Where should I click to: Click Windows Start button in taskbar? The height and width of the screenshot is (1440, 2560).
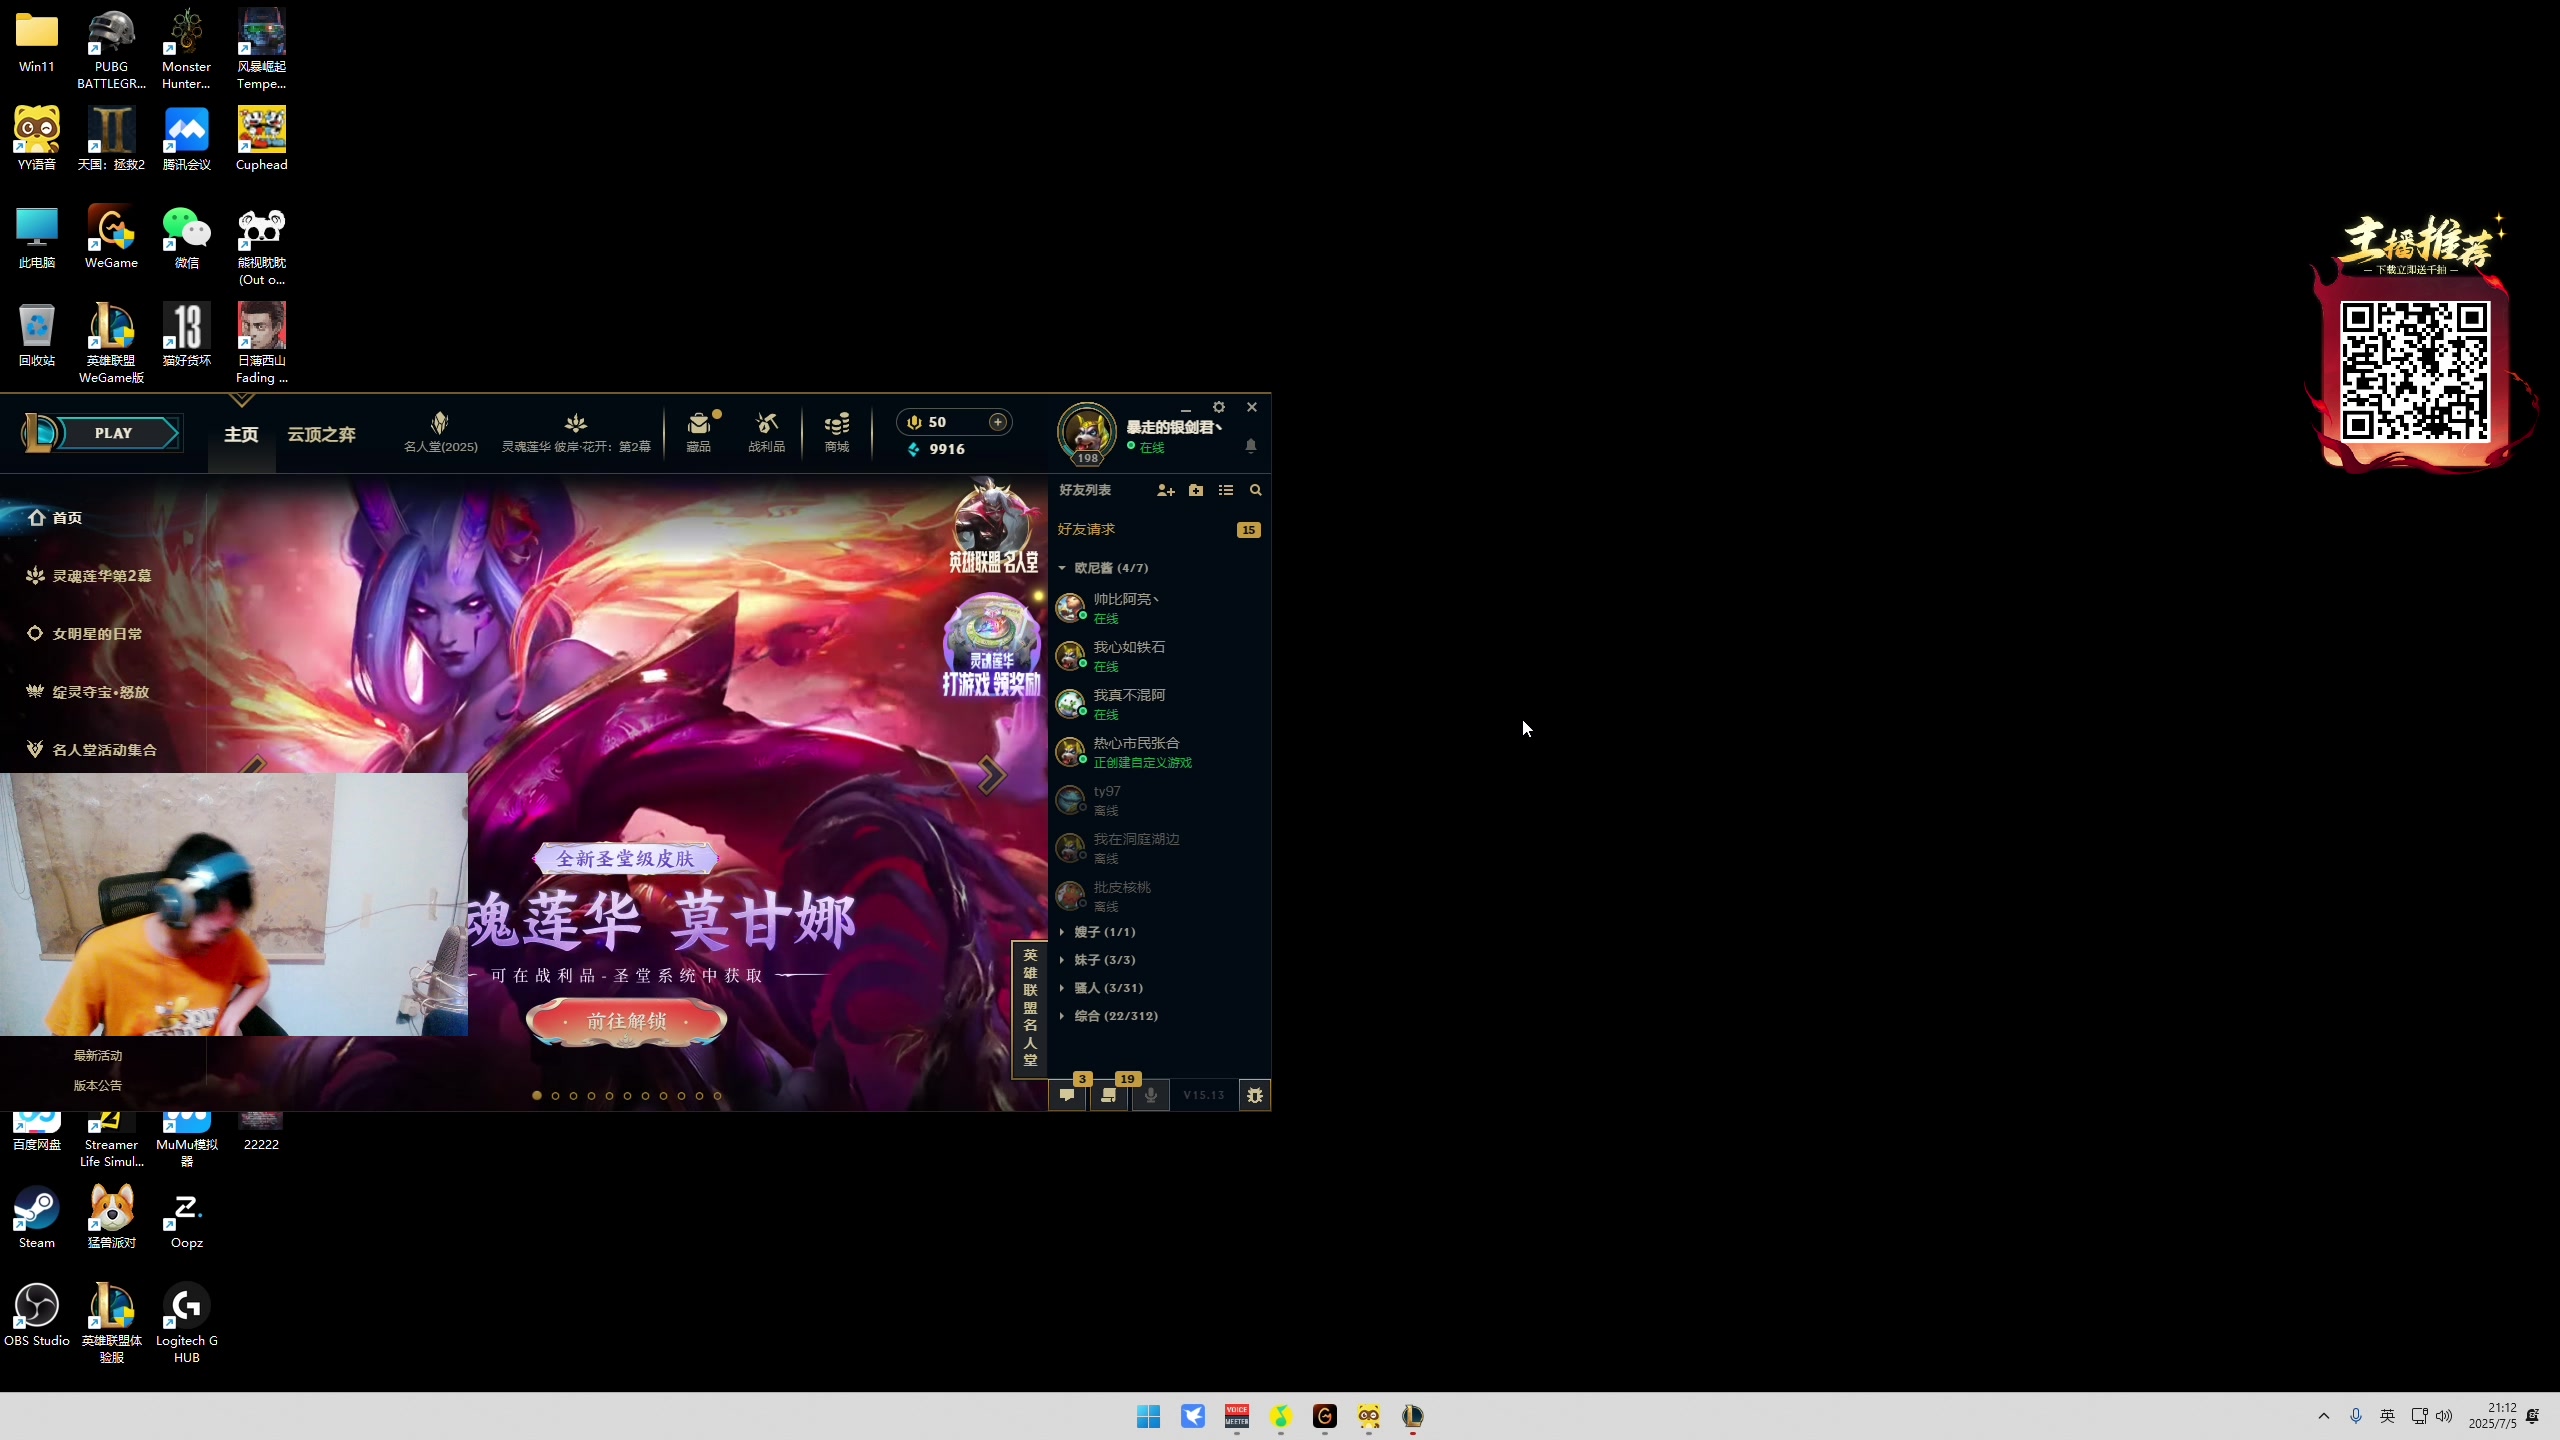click(x=1148, y=1416)
